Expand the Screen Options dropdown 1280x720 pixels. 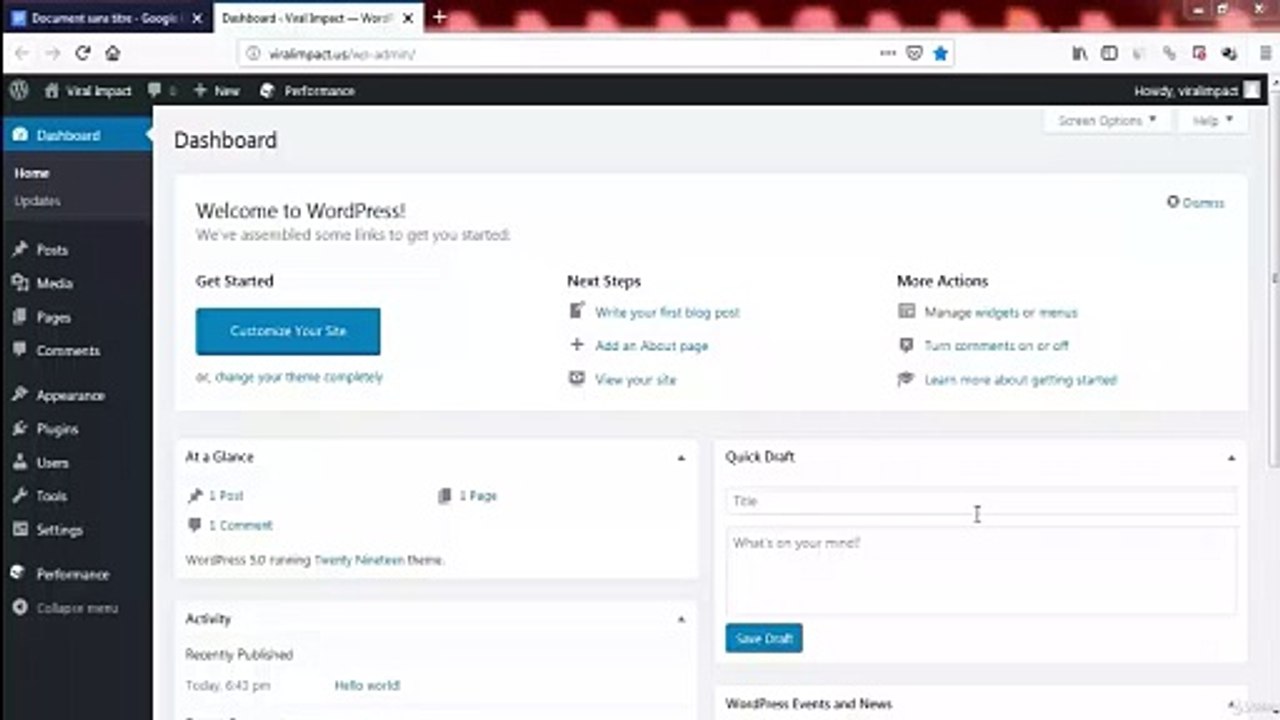click(x=1107, y=120)
